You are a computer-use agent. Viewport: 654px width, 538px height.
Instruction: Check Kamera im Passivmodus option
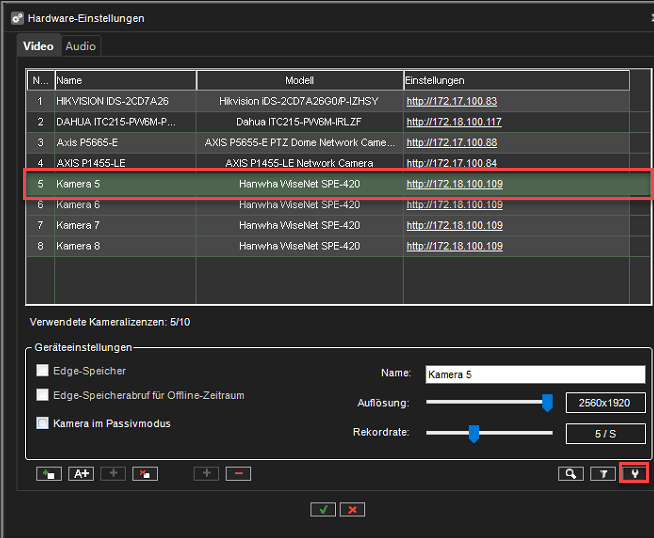pyautogui.click(x=43, y=423)
